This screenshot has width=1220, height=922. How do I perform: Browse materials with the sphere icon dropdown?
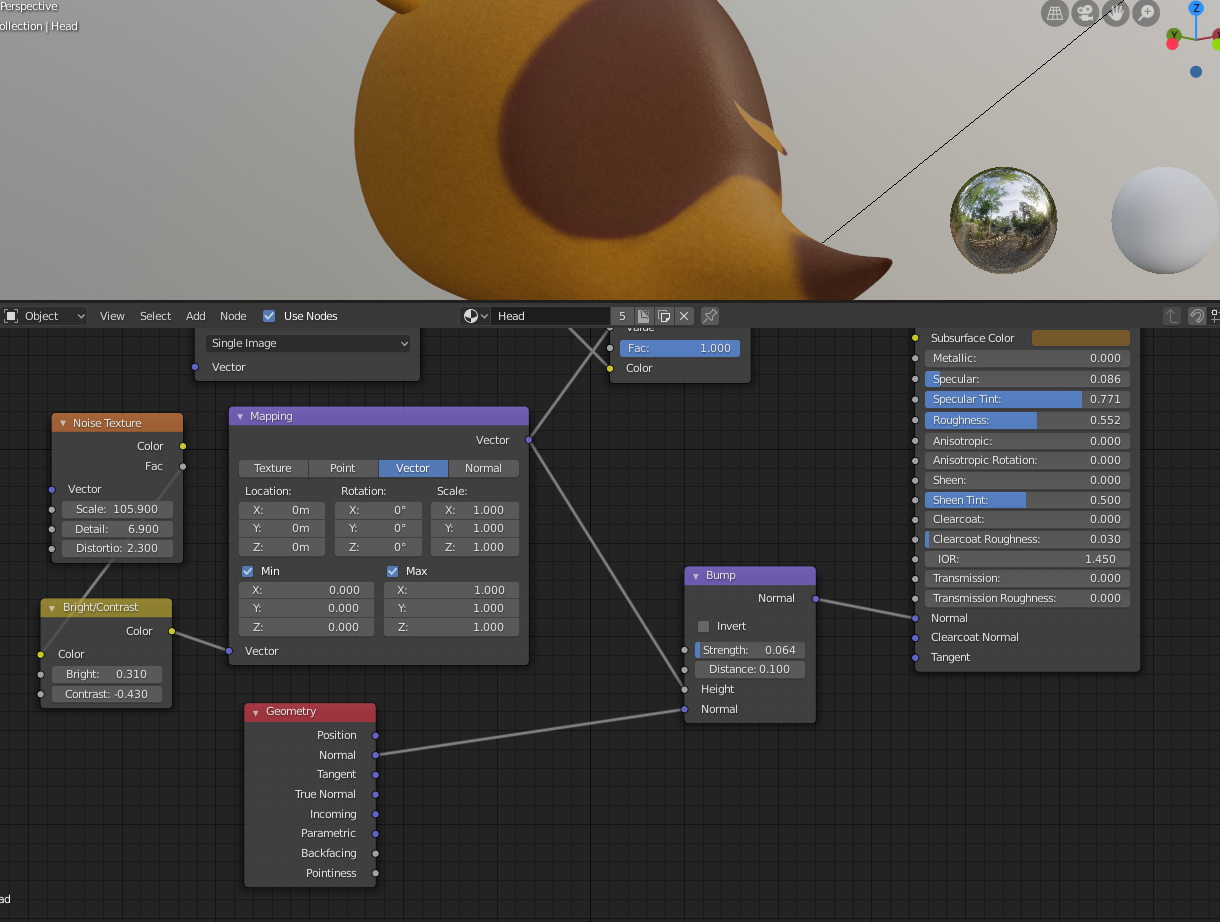476,316
